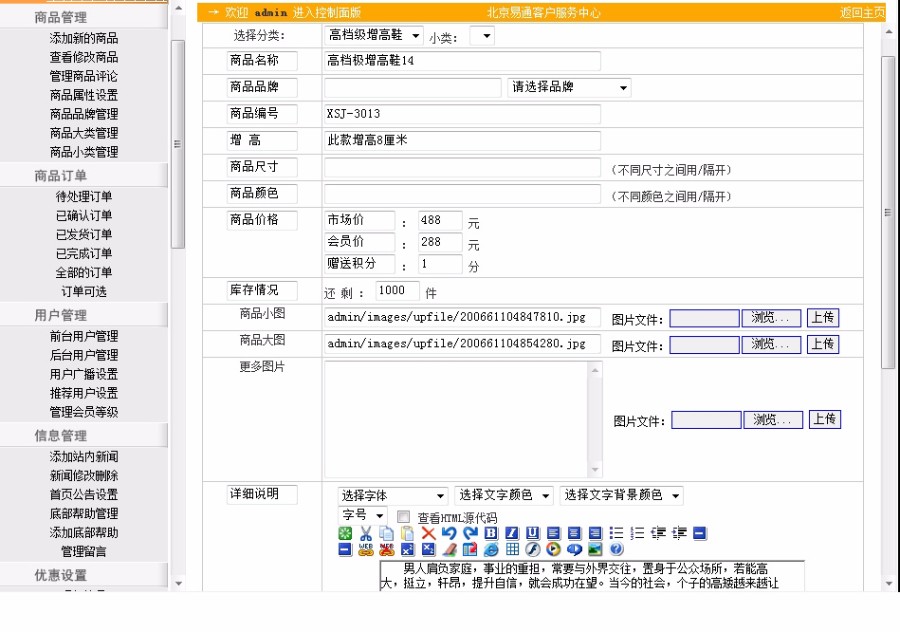Image resolution: width=900 pixels, height=632 pixels.
Task: Open 查看修改商品 in the sidebar
Action: click(84, 57)
